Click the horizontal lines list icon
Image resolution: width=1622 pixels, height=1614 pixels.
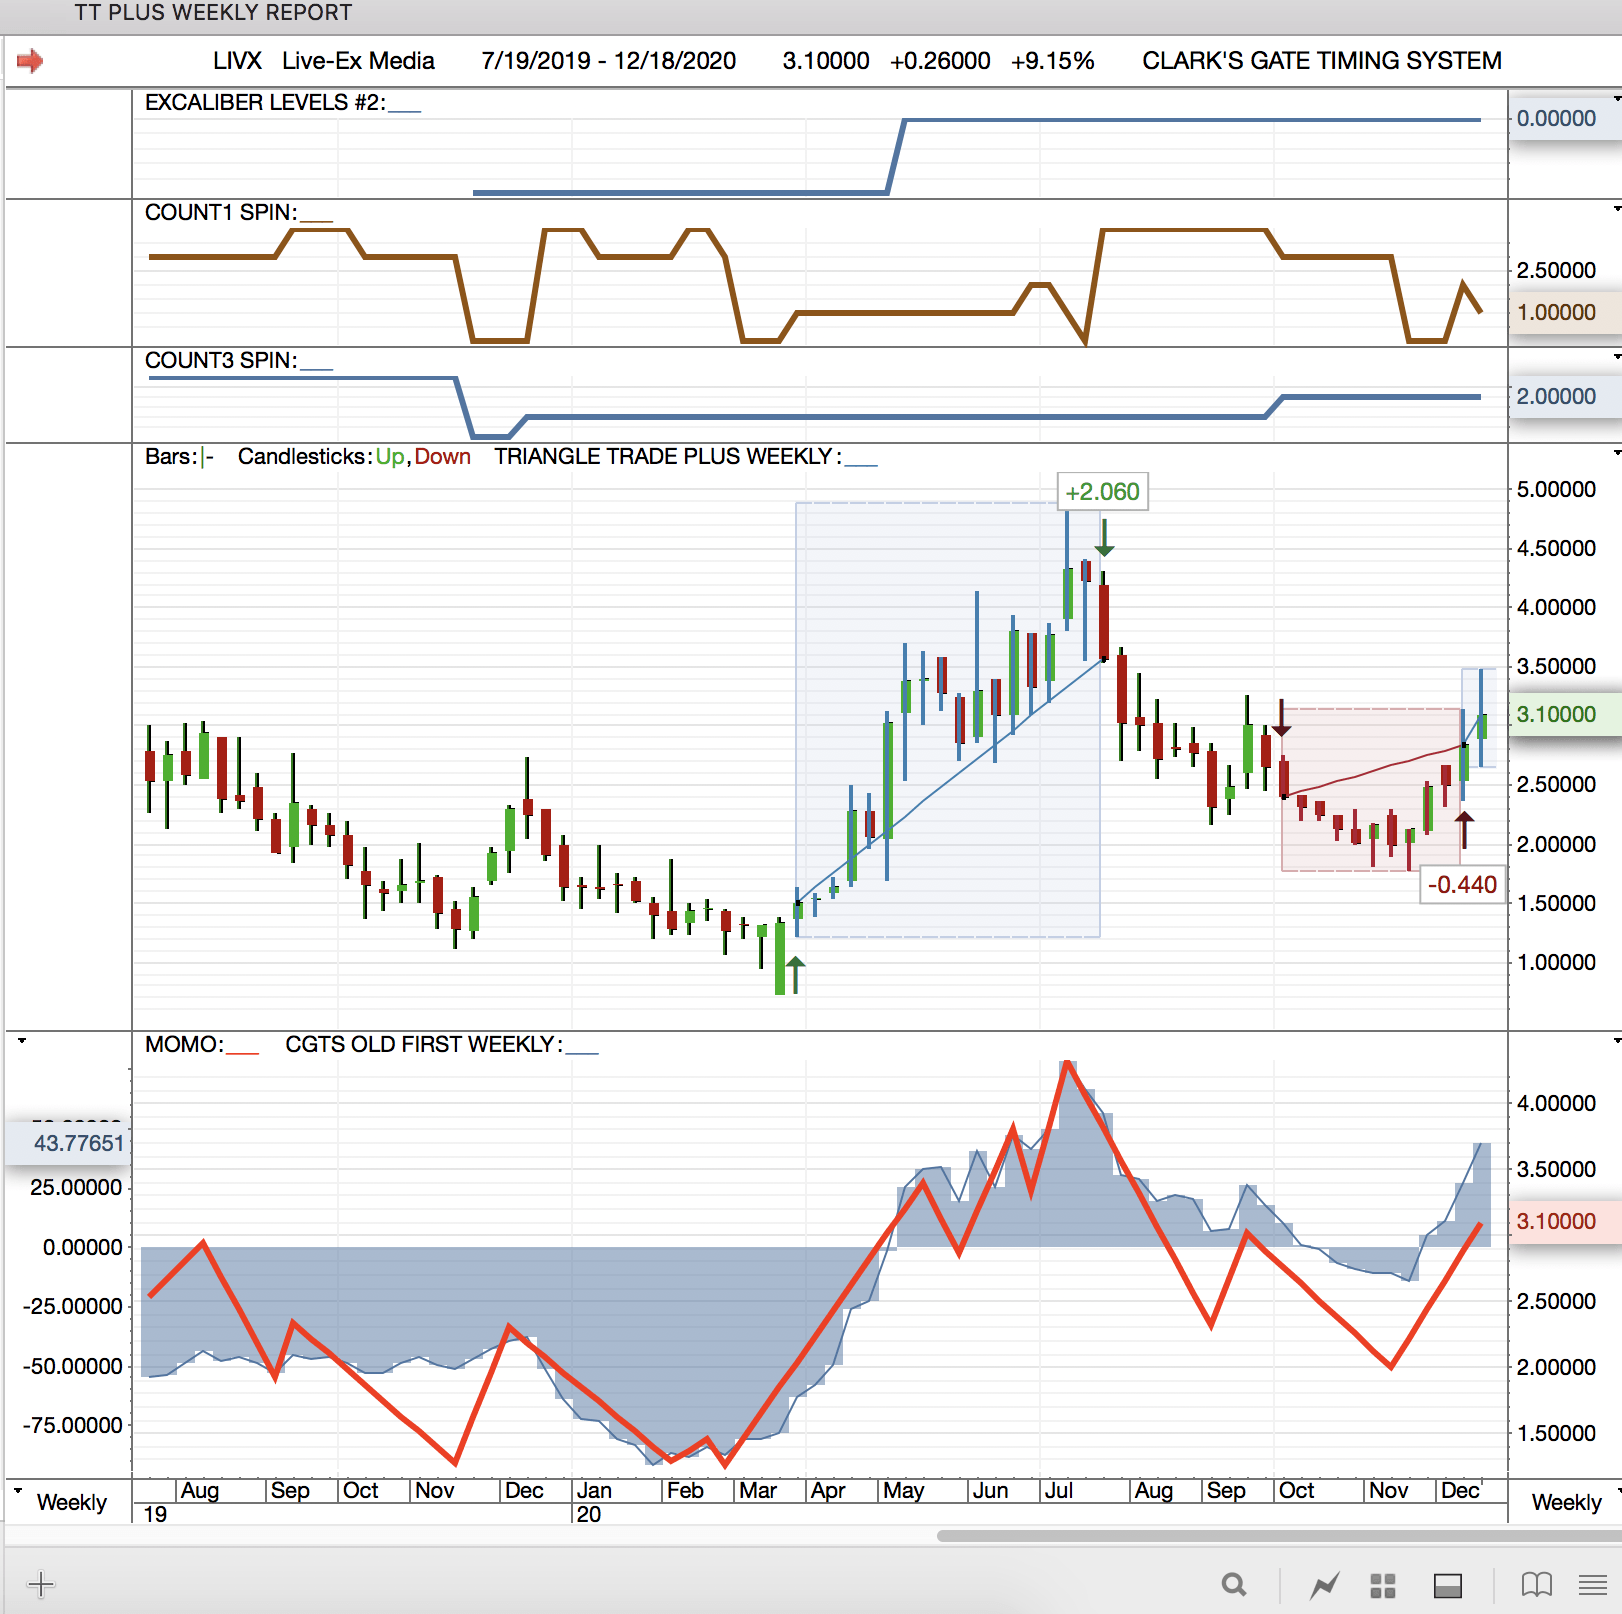click(x=1592, y=1585)
